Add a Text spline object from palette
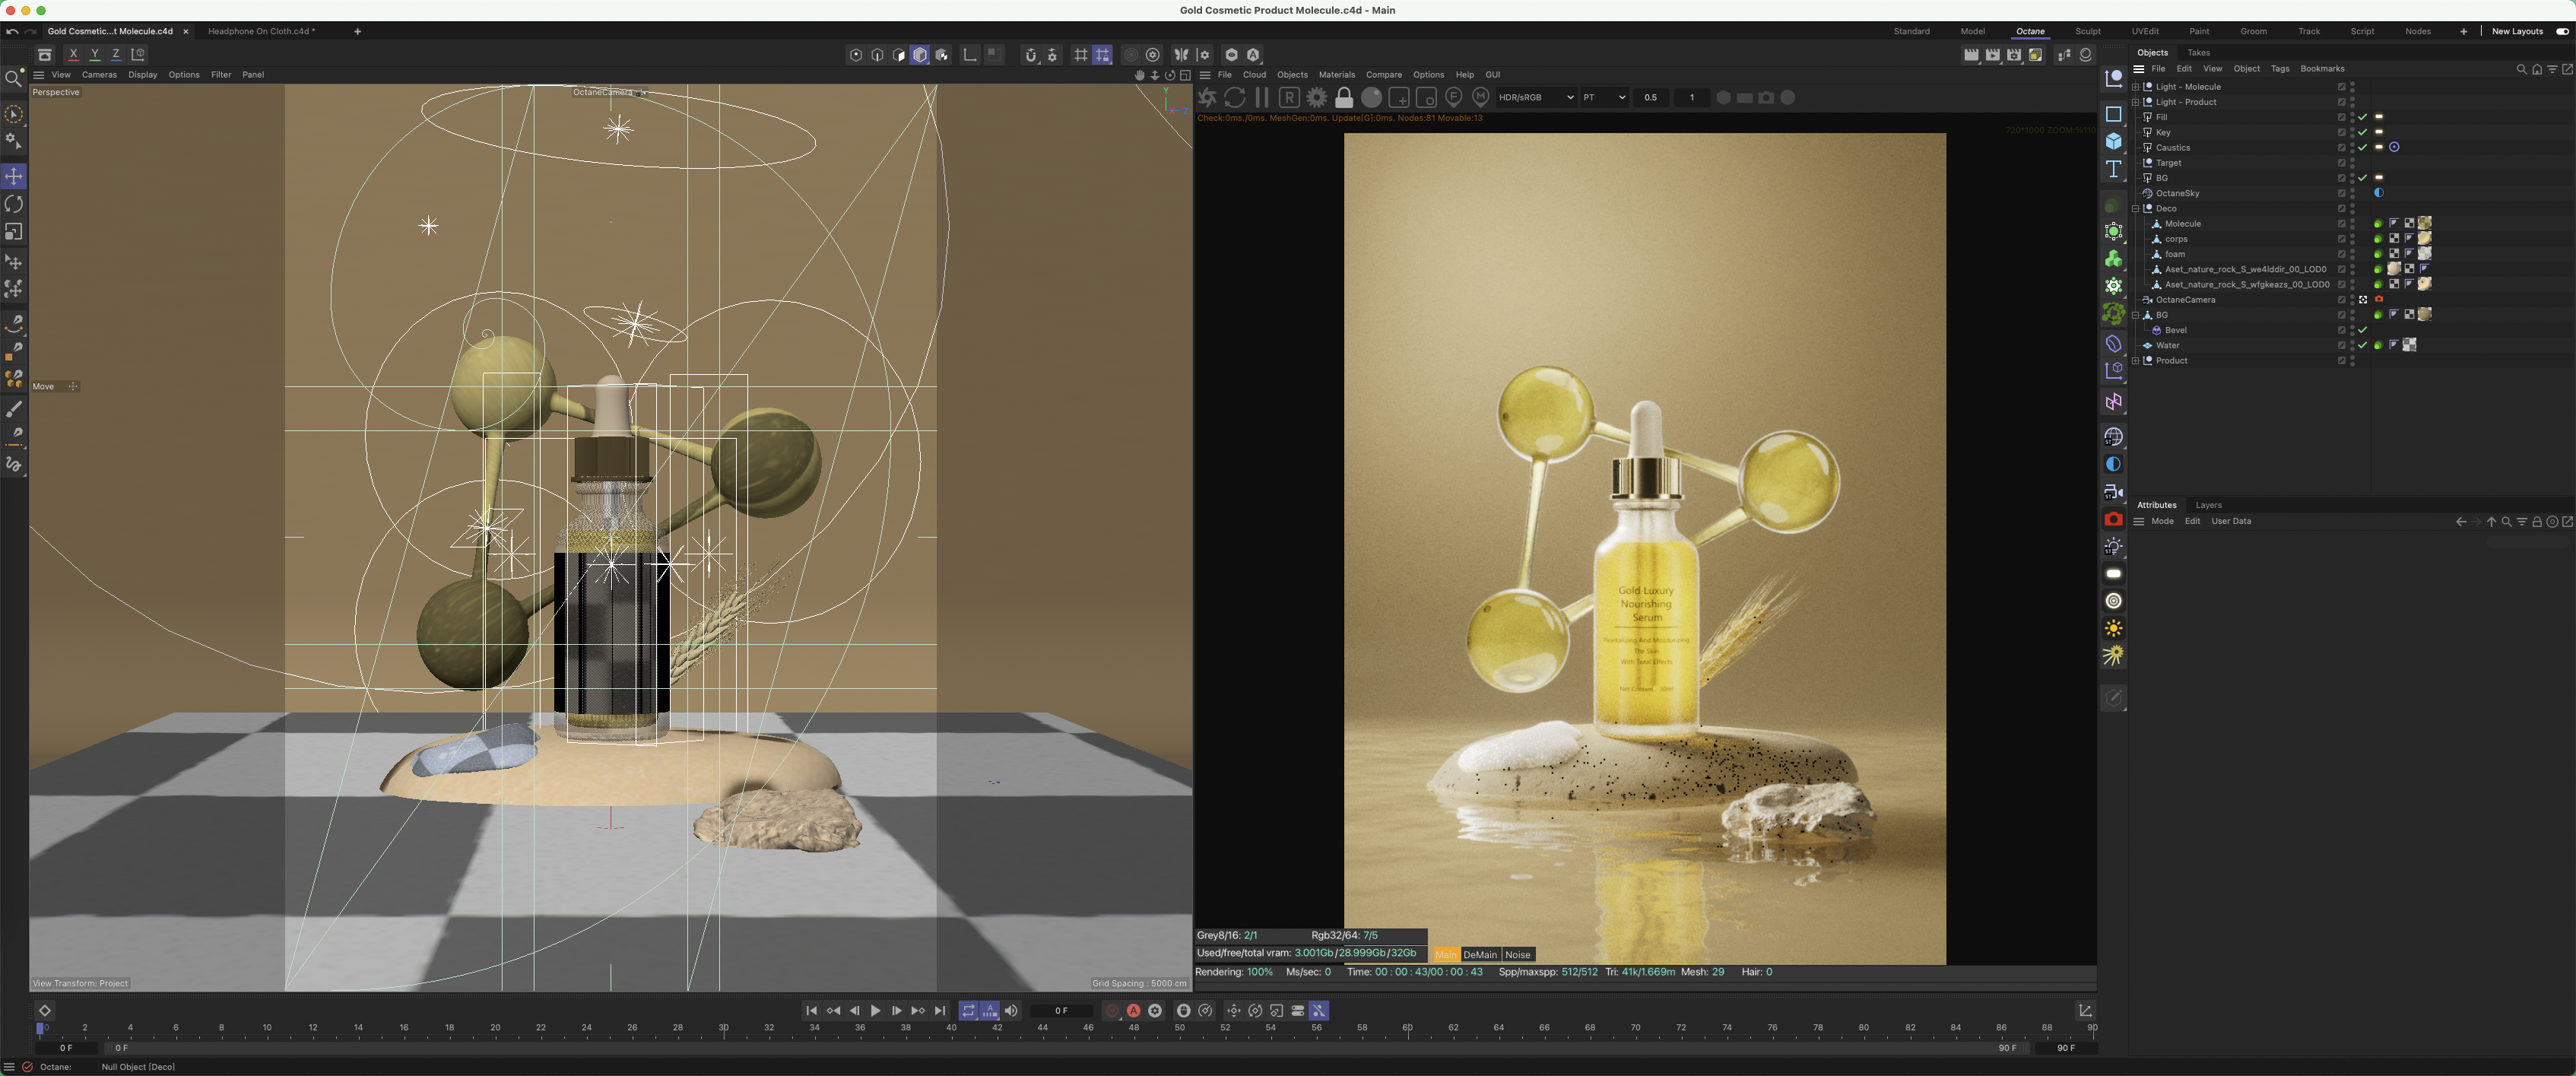 coord(2113,169)
